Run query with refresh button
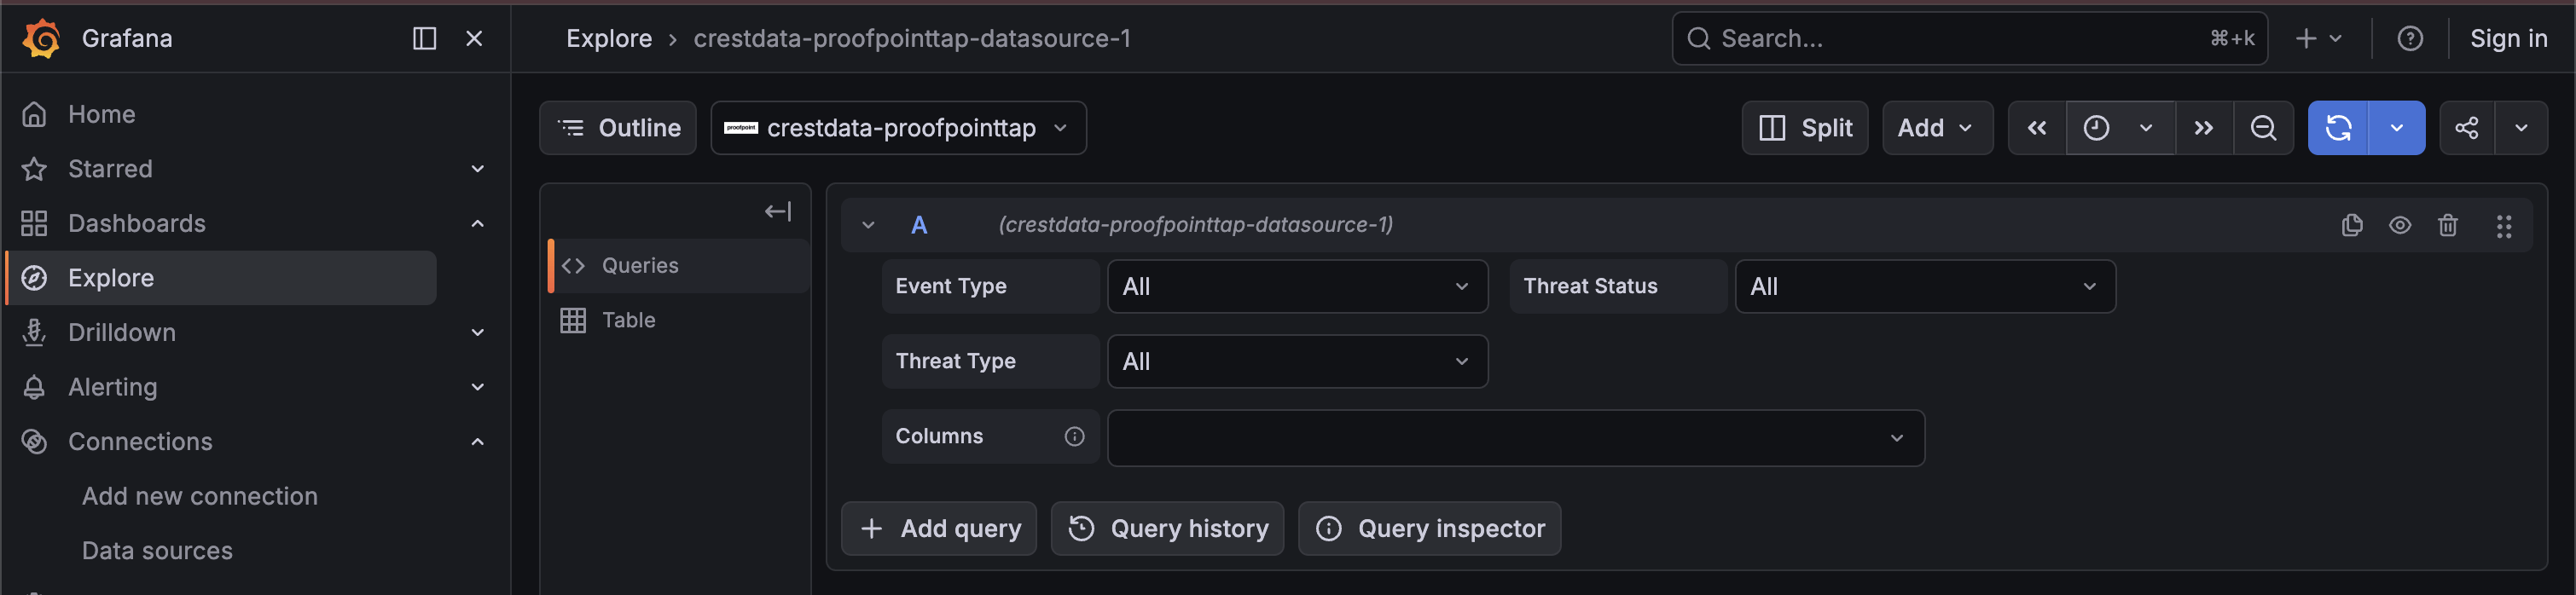The width and height of the screenshot is (2576, 595). 2338,128
